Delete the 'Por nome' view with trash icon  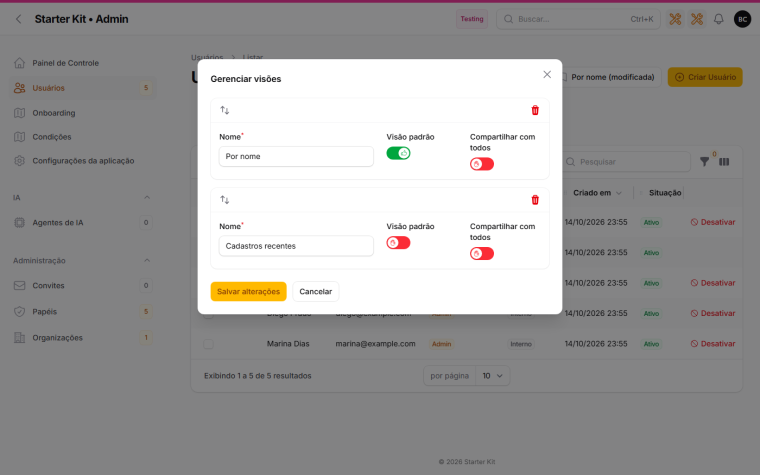tap(535, 110)
